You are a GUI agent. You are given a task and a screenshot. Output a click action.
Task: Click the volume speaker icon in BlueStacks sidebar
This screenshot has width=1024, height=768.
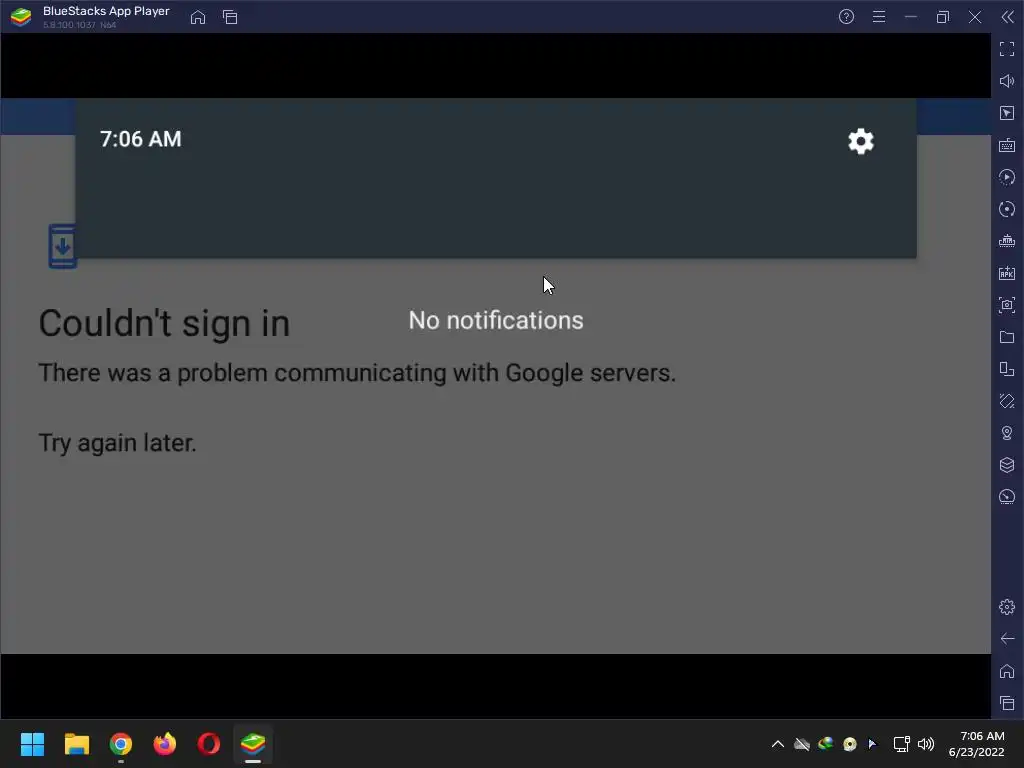point(1007,81)
